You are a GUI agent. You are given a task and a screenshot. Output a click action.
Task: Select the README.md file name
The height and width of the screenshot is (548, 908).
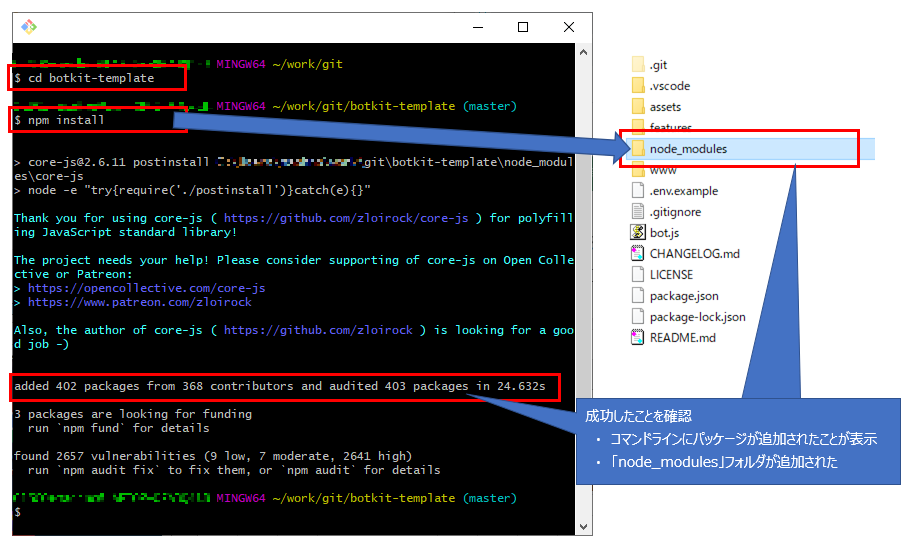683,338
